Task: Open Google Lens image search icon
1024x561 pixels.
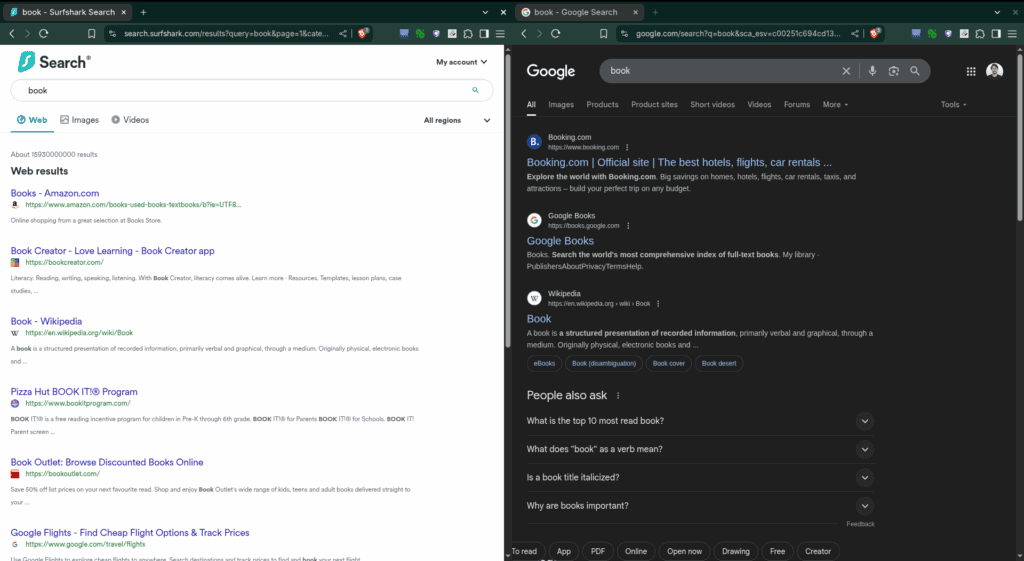Action: pyautogui.click(x=894, y=71)
